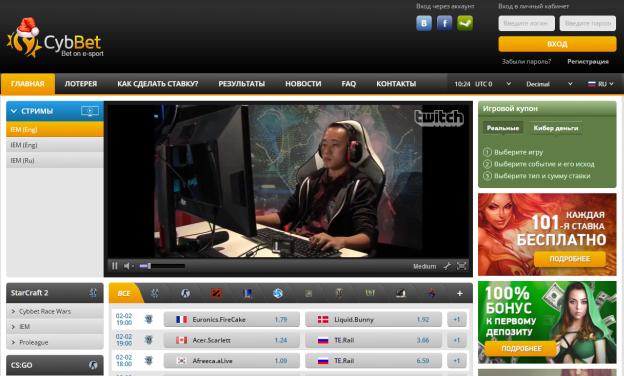Screen dimensions: 624x376
Task: Log in via Steam icon
Action: point(465,23)
